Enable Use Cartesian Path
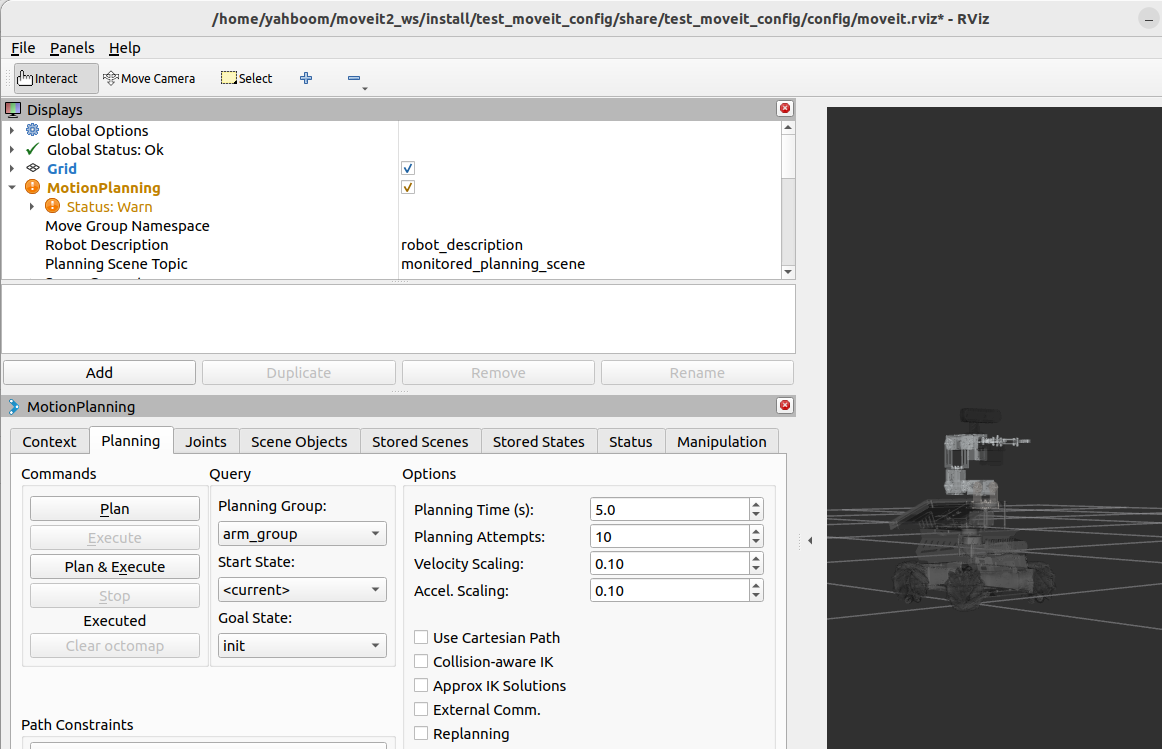The image size is (1162, 749). [x=421, y=637]
